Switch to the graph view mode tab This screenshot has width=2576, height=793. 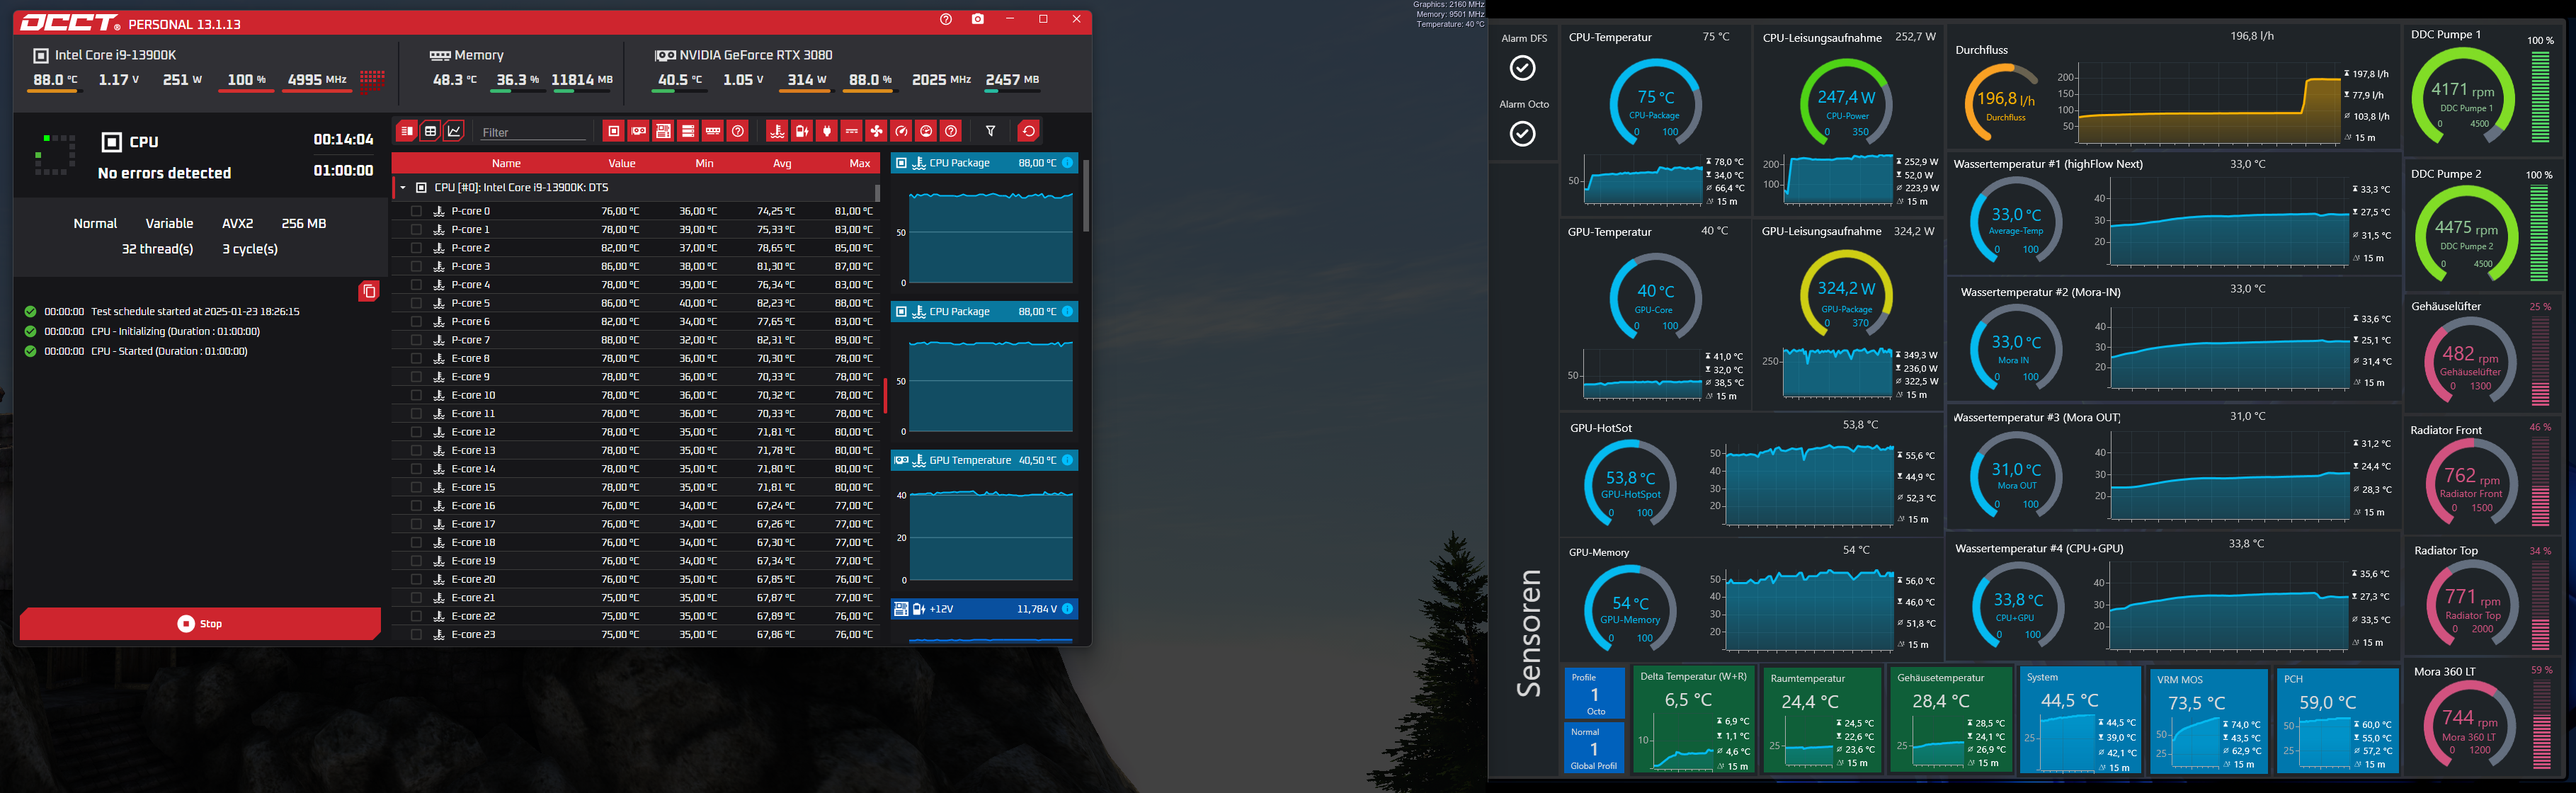454,131
